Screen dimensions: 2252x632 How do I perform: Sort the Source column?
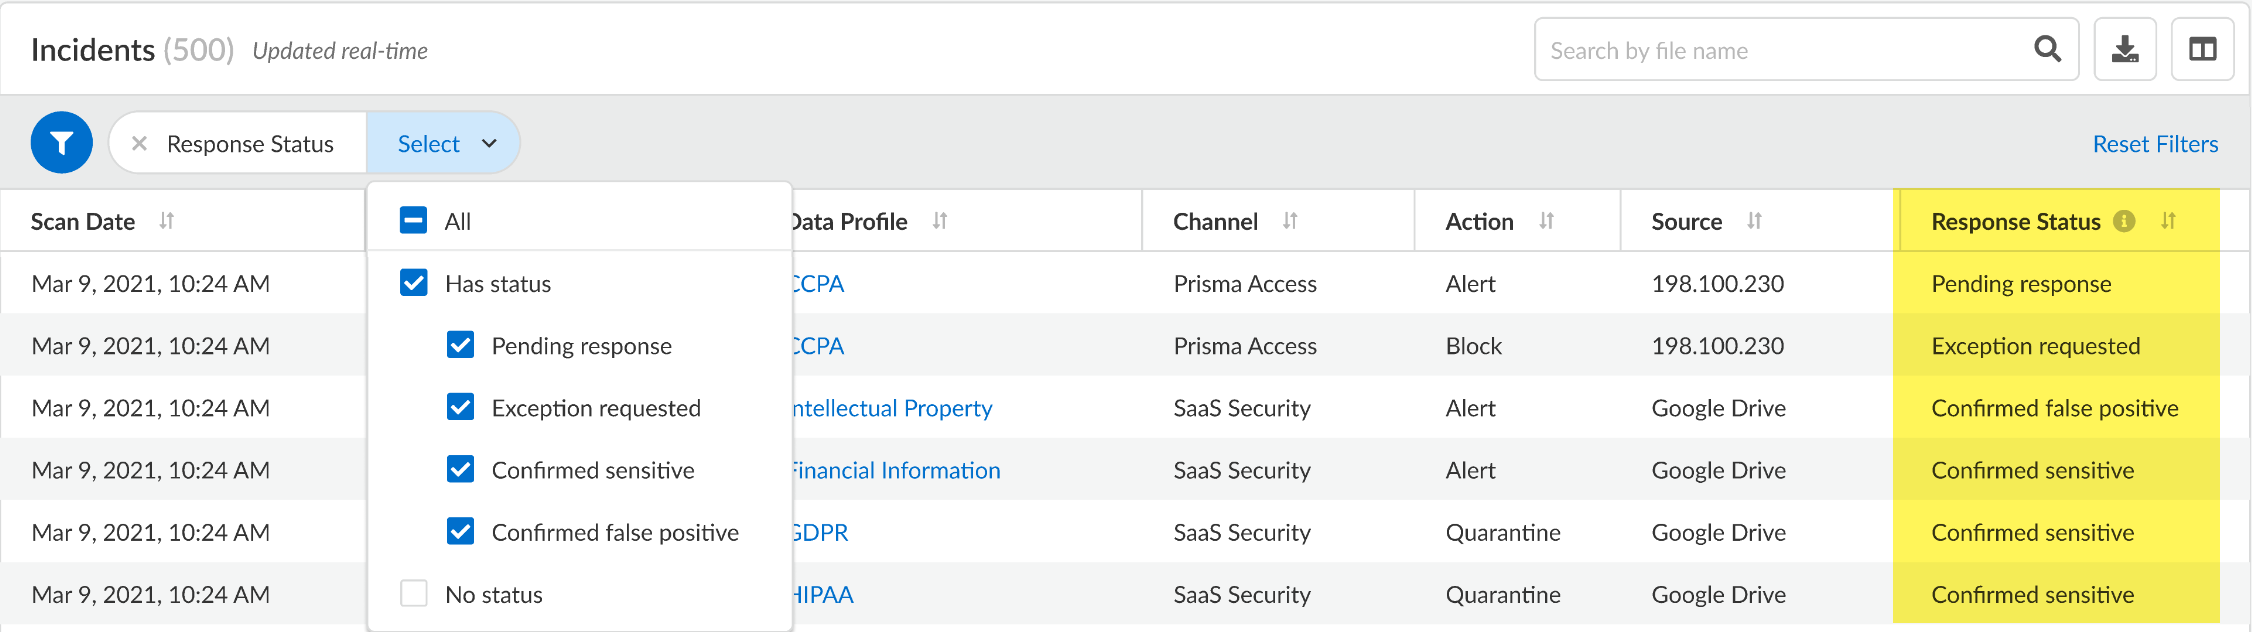[1754, 221]
